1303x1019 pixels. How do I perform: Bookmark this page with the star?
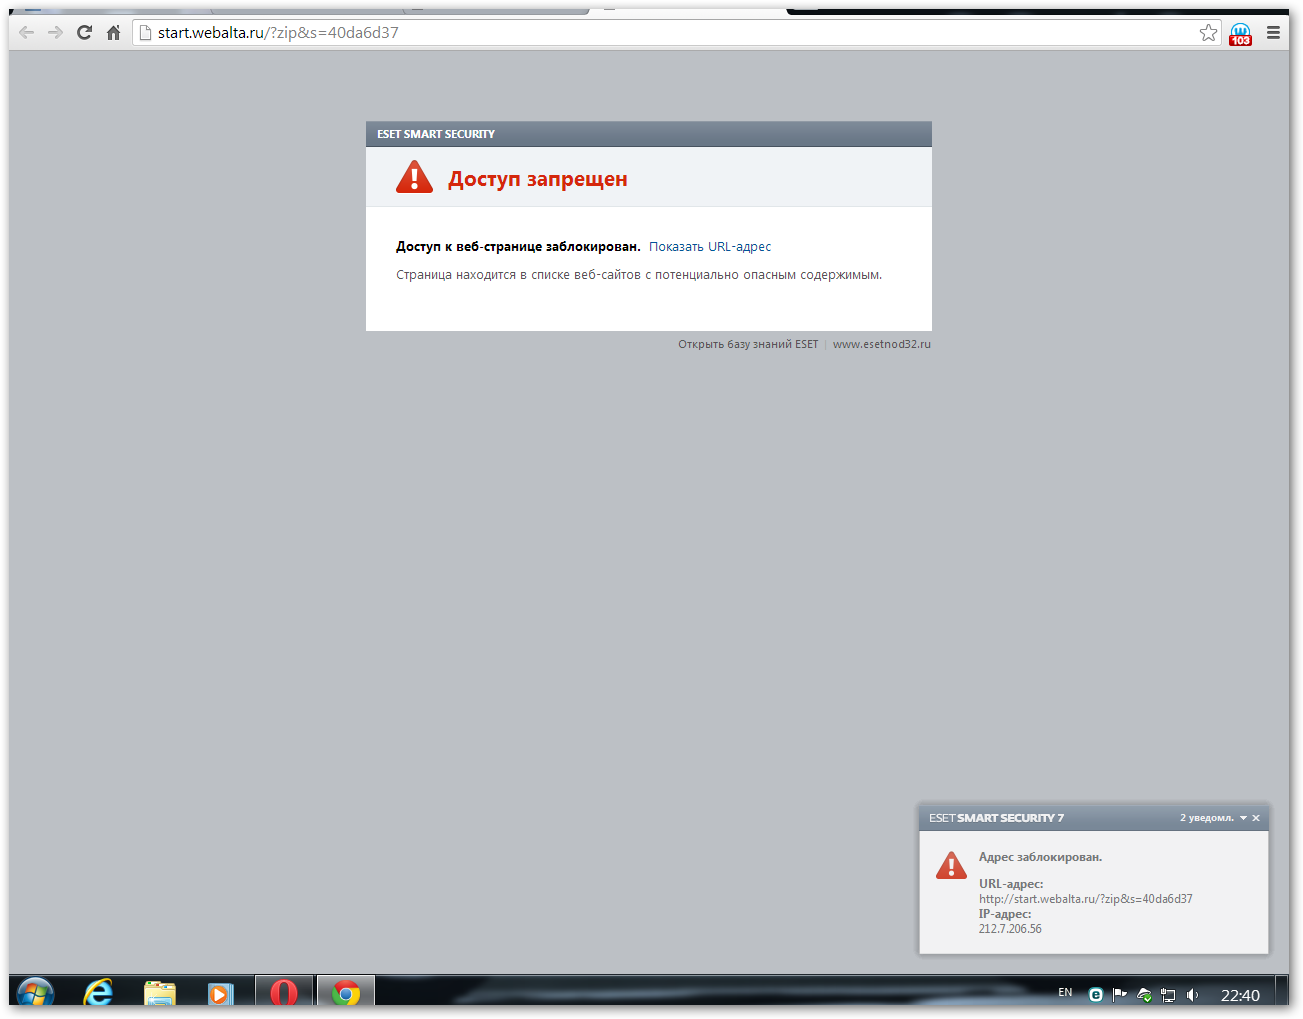(x=1208, y=33)
